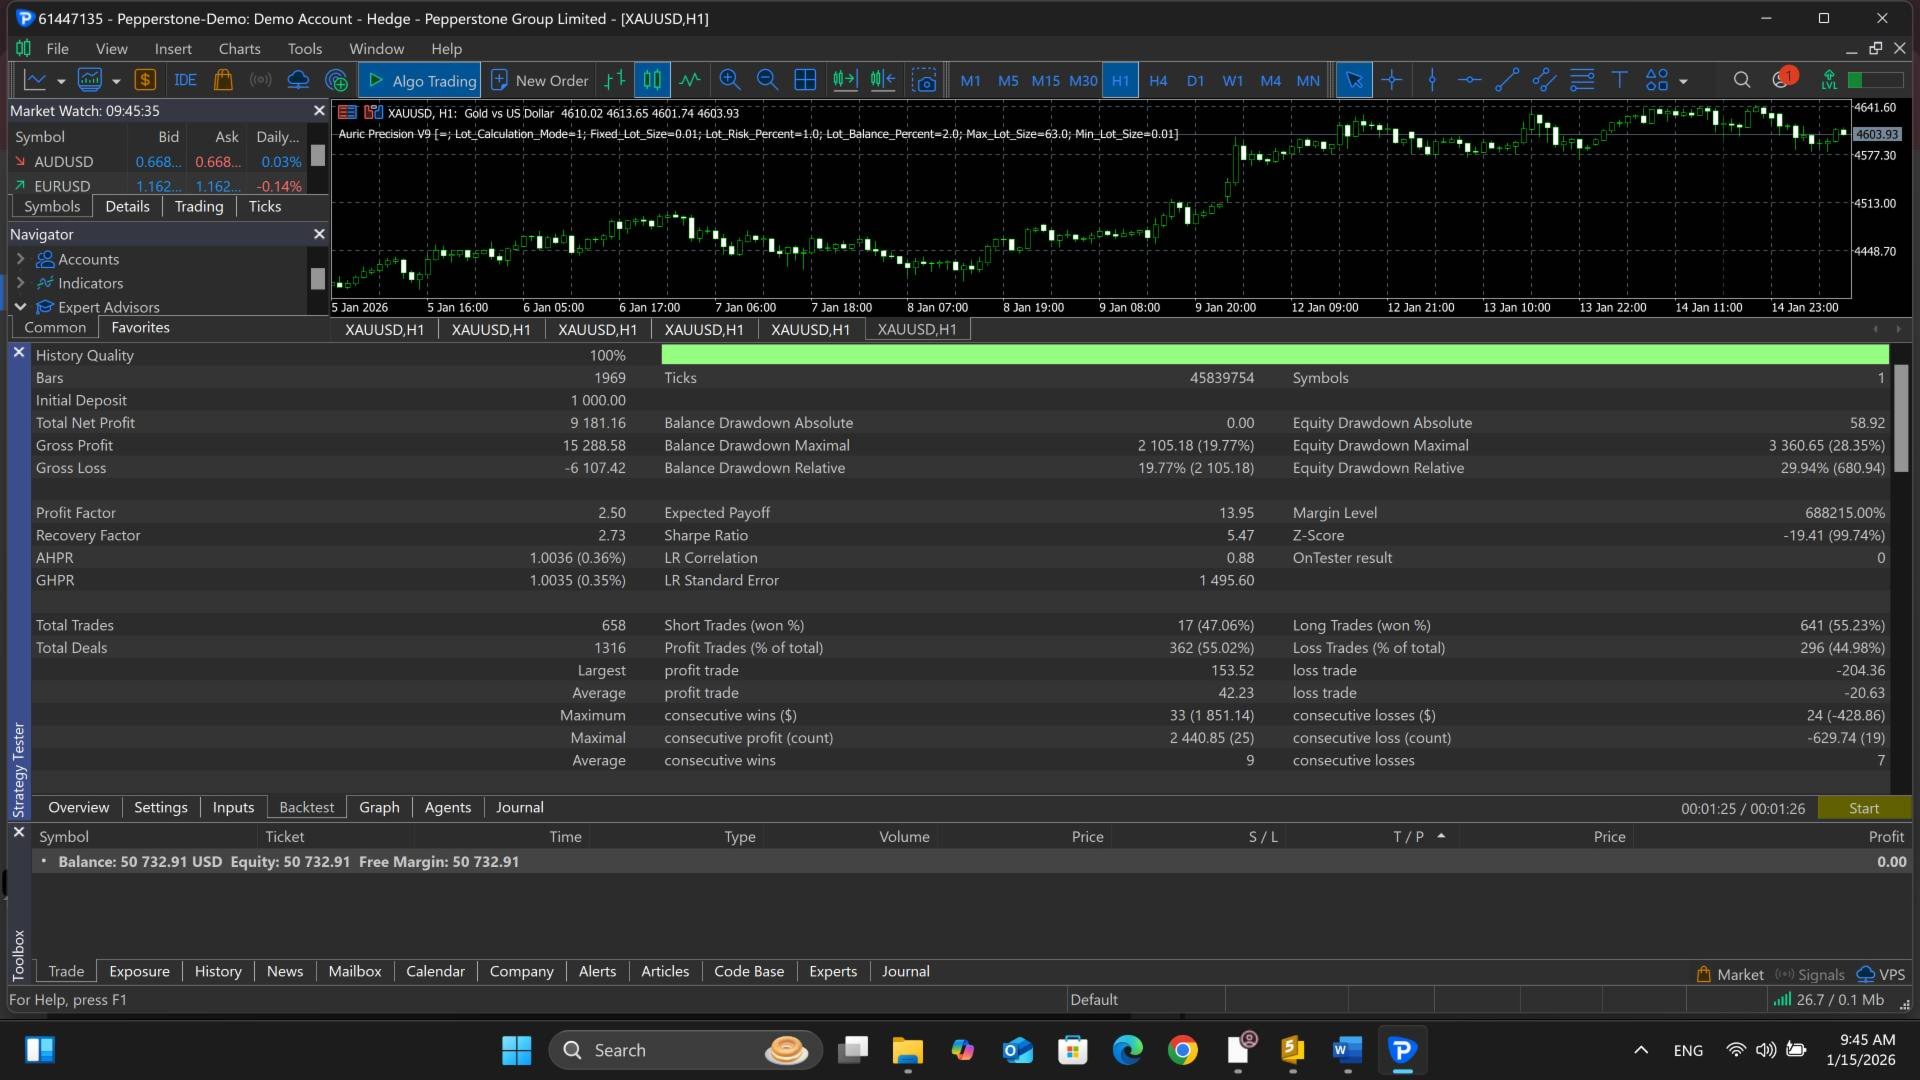The height and width of the screenshot is (1080, 1920).
Task: Switch chart to candlestick mode
Action: [652, 80]
